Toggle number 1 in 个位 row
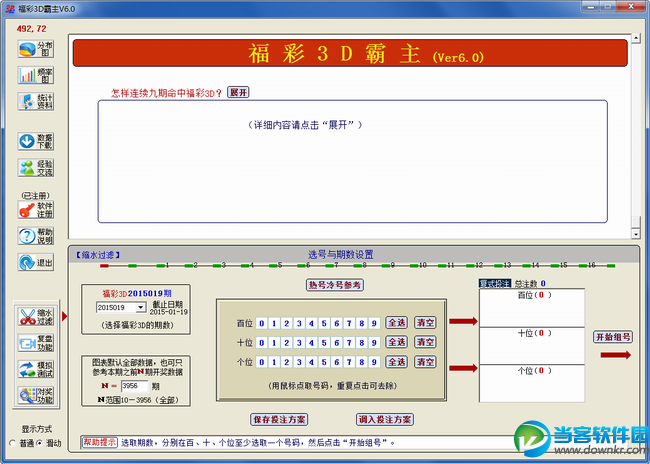650x464 pixels. pos(274,362)
